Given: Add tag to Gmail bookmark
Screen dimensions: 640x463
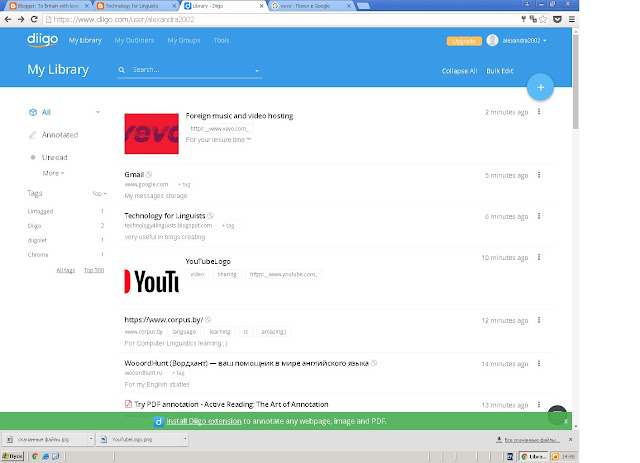Looking at the screenshot, I should tap(184, 185).
